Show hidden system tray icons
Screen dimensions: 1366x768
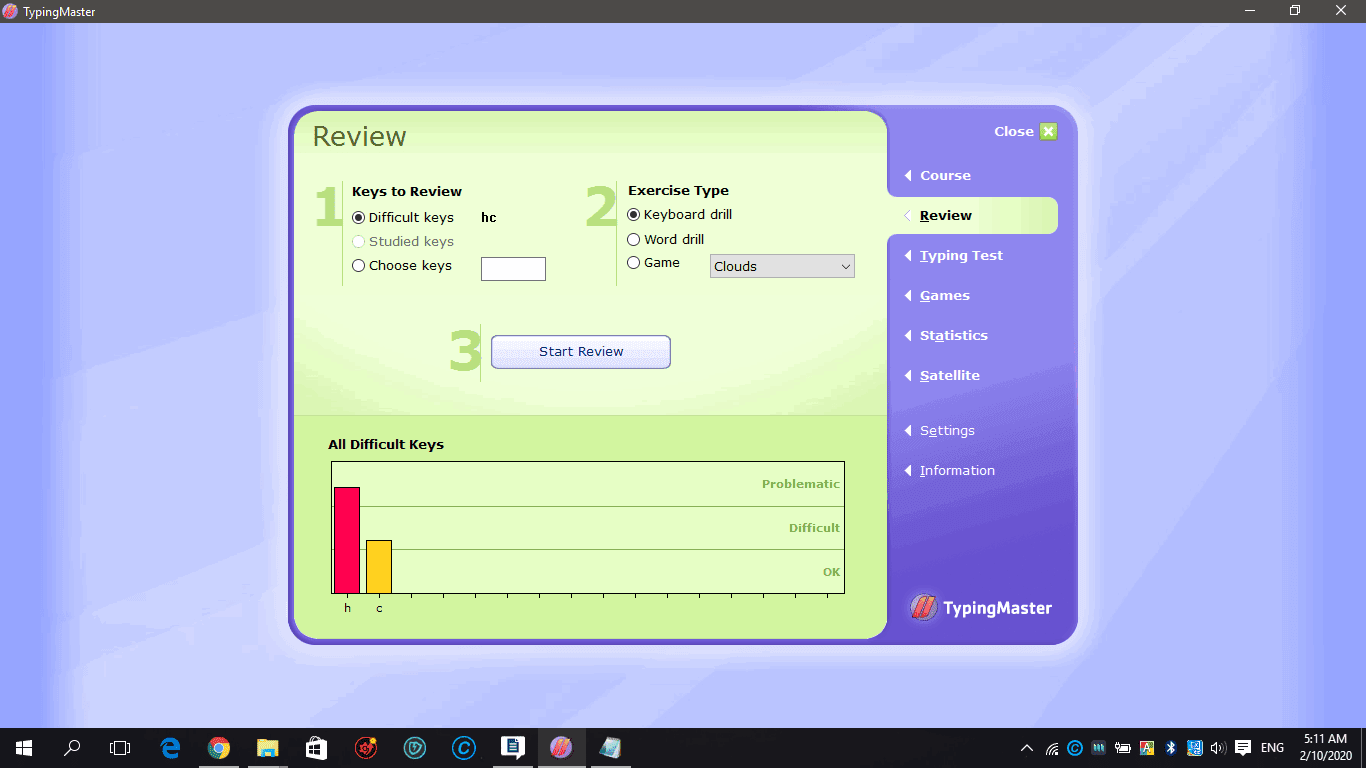pos(1027,748)
